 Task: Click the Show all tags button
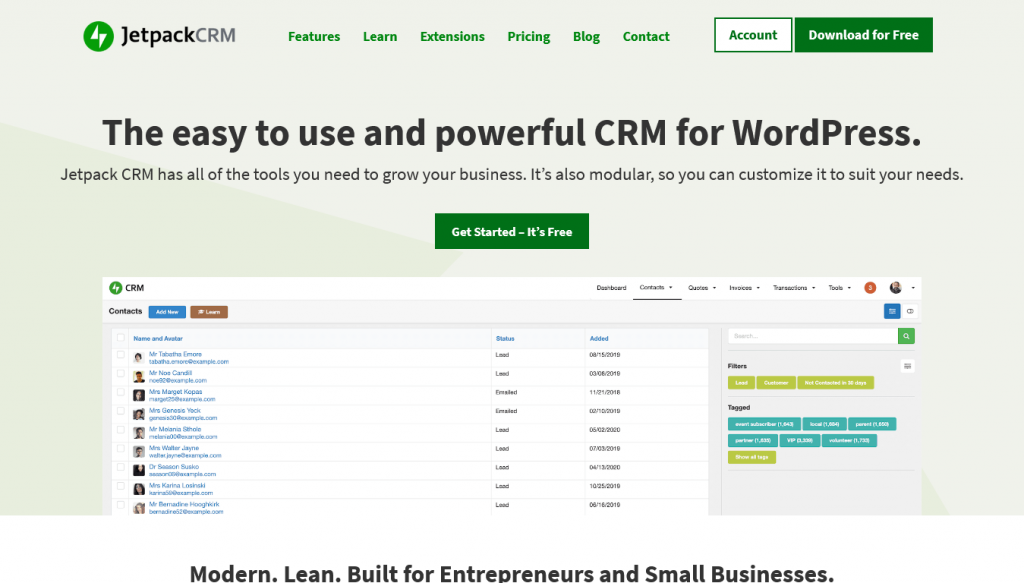pyautogui.click(x=752, y=457)
